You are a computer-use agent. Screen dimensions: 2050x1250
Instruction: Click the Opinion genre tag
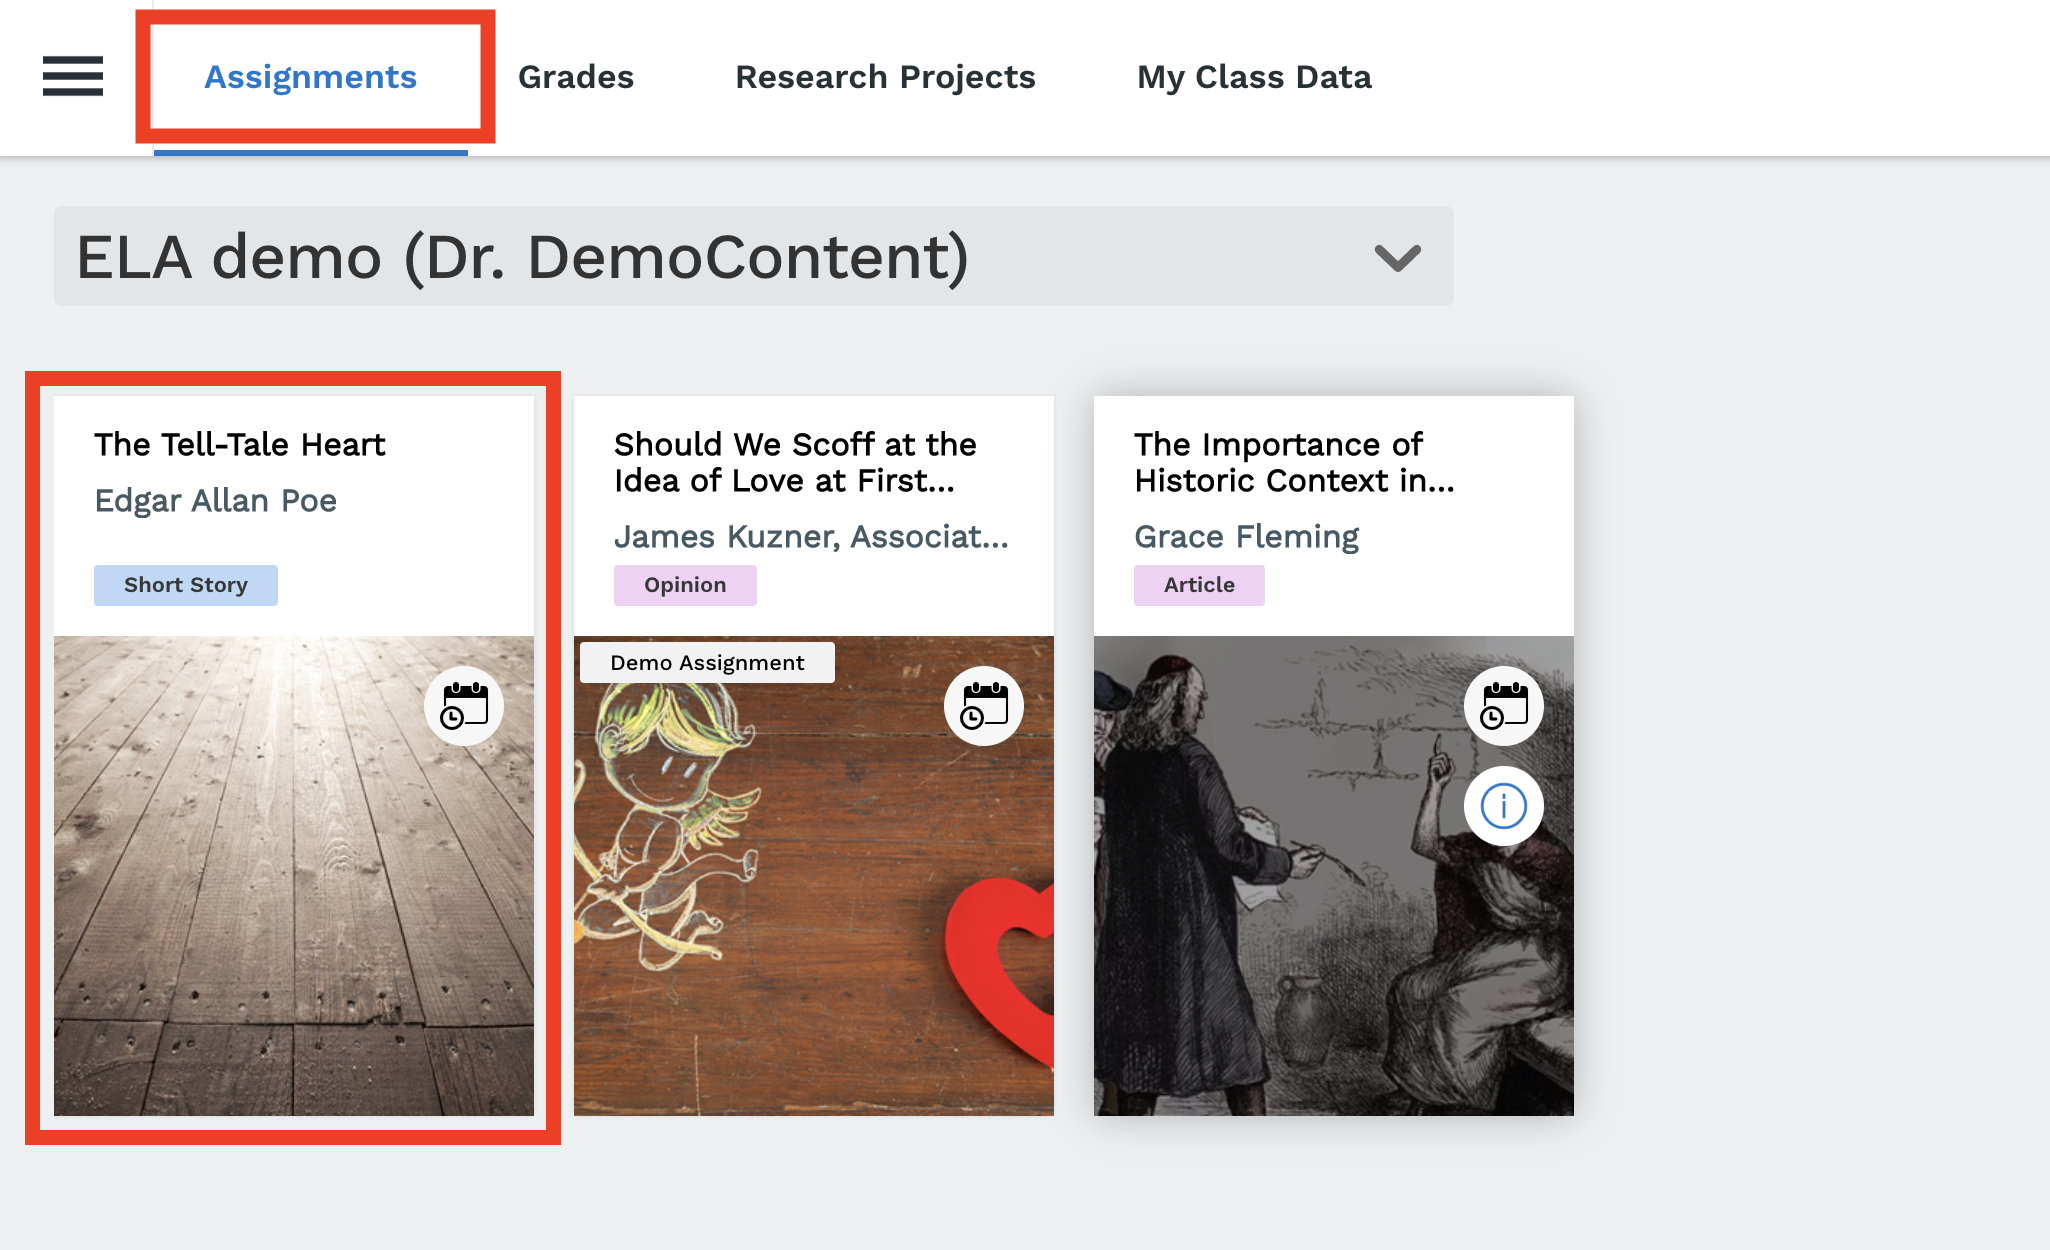point(685,585)
